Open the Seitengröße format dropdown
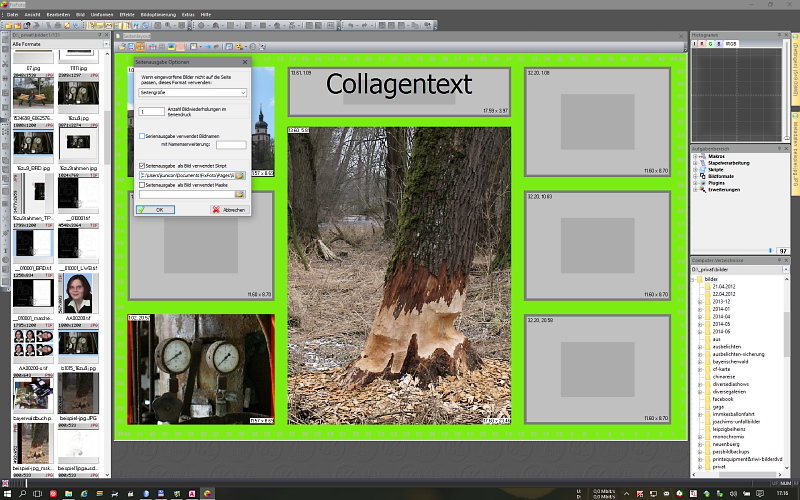This screenshot has width=800, height=500. point(192,92)
